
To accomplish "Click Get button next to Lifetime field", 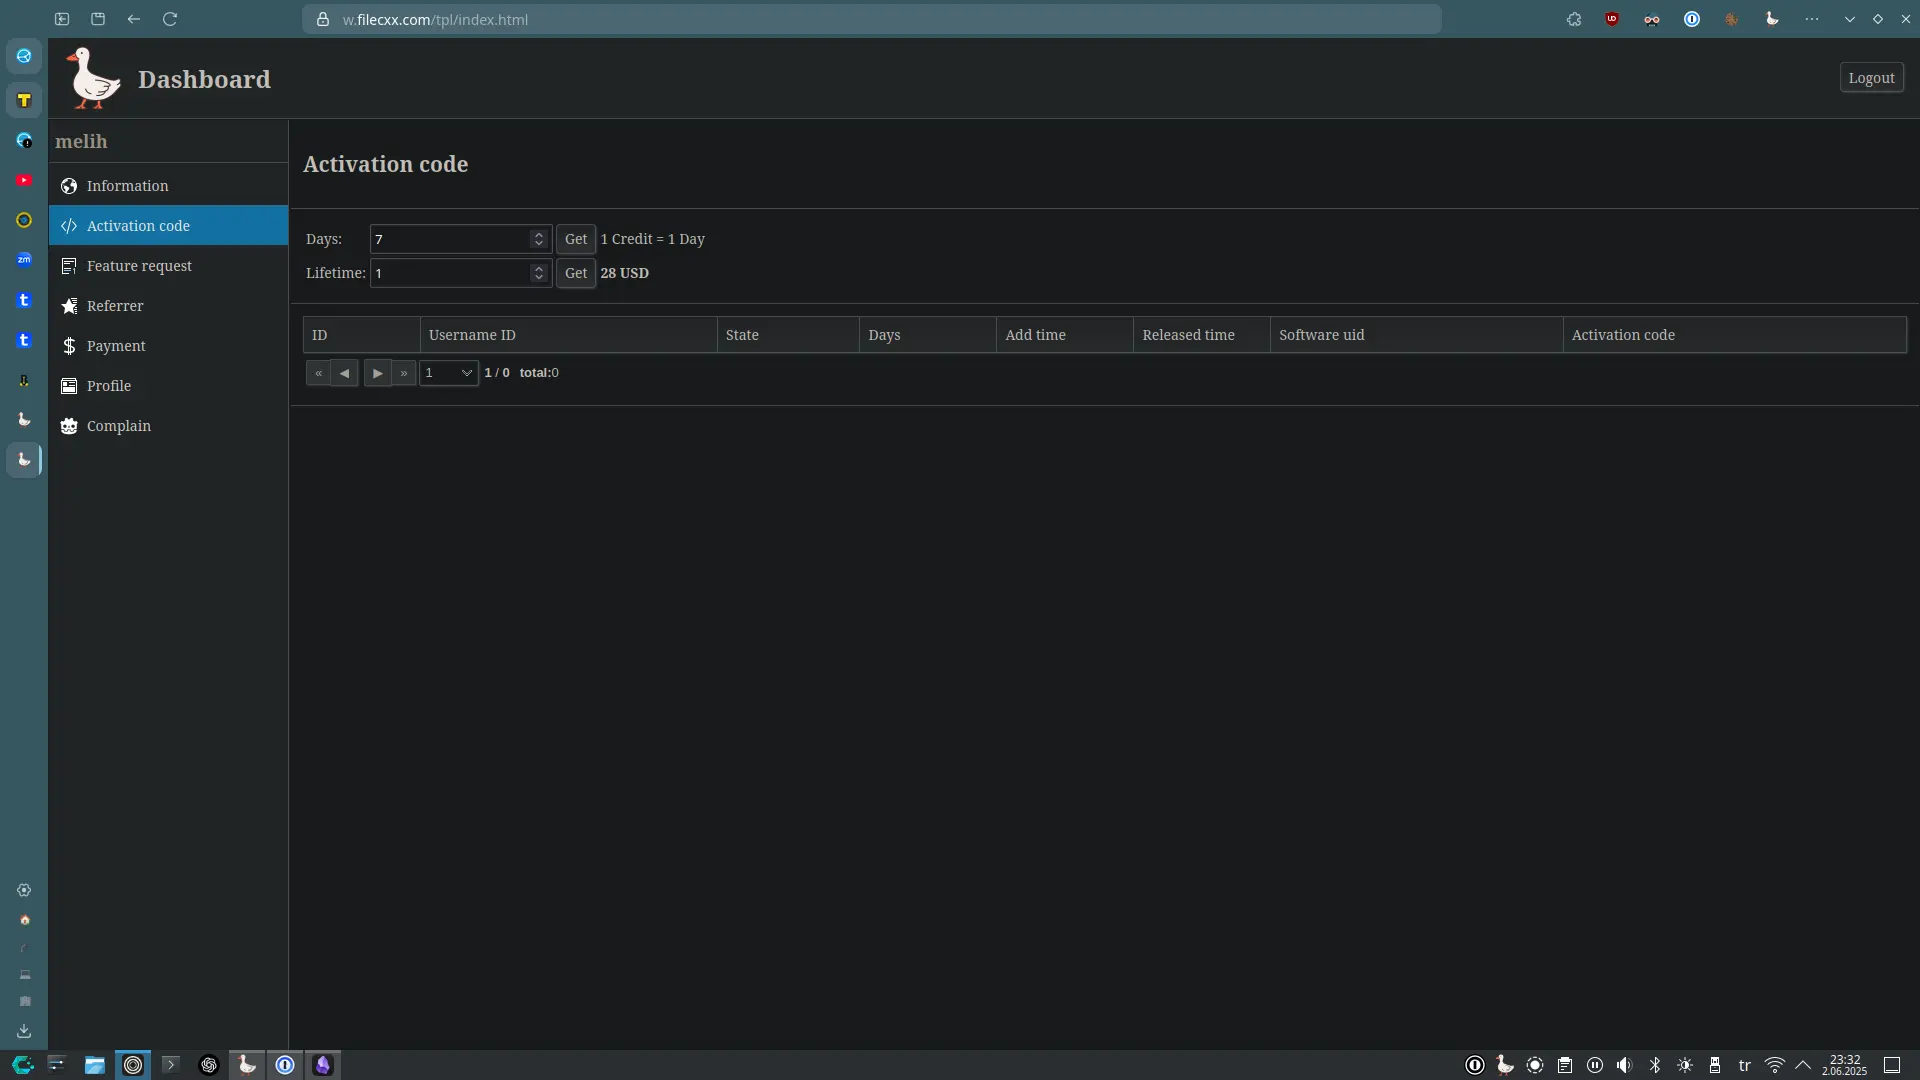I will [x=576, y=273].
